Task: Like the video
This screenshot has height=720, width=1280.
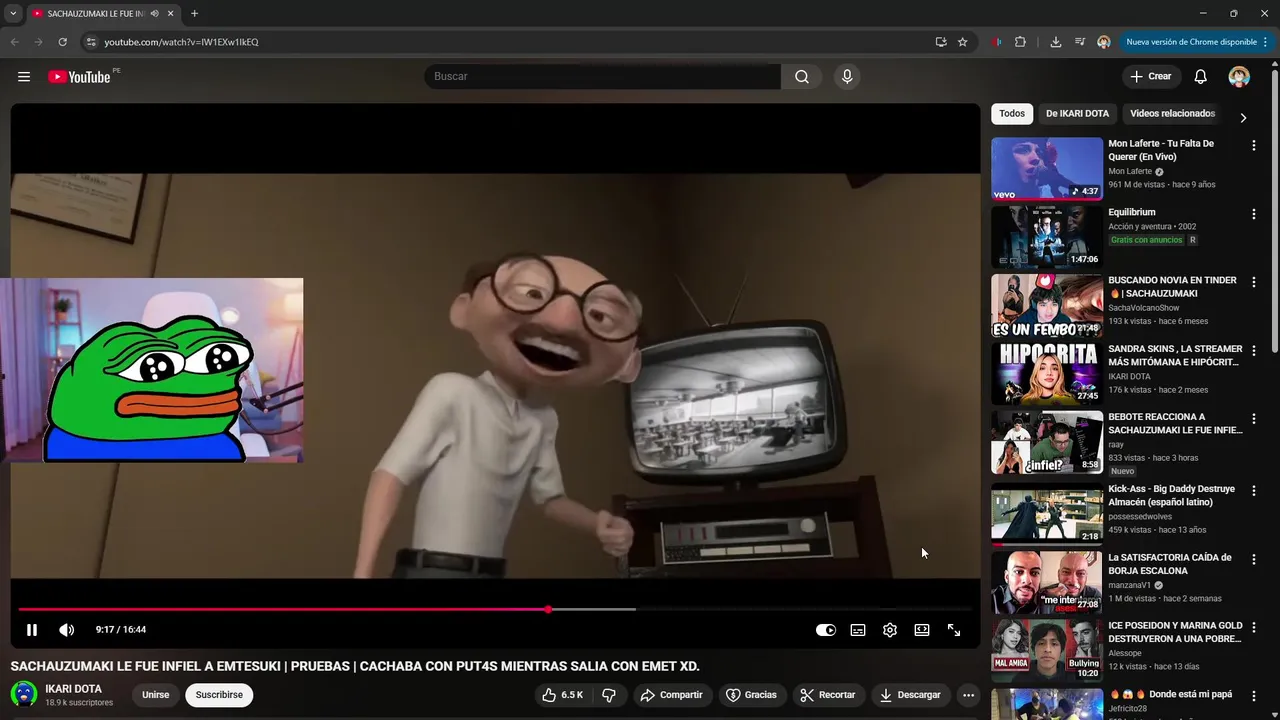Action: pos(563,695)
